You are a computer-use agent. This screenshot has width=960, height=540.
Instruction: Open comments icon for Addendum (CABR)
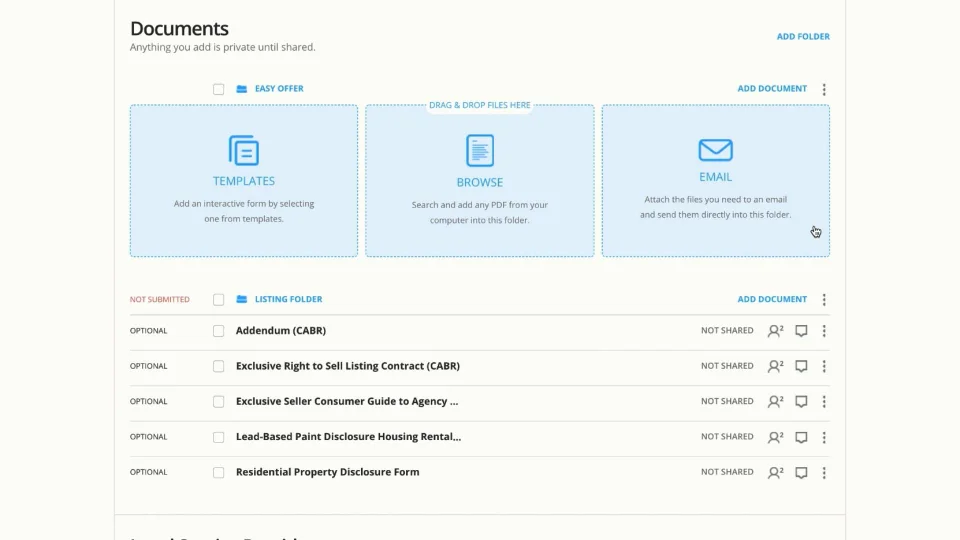801,331
